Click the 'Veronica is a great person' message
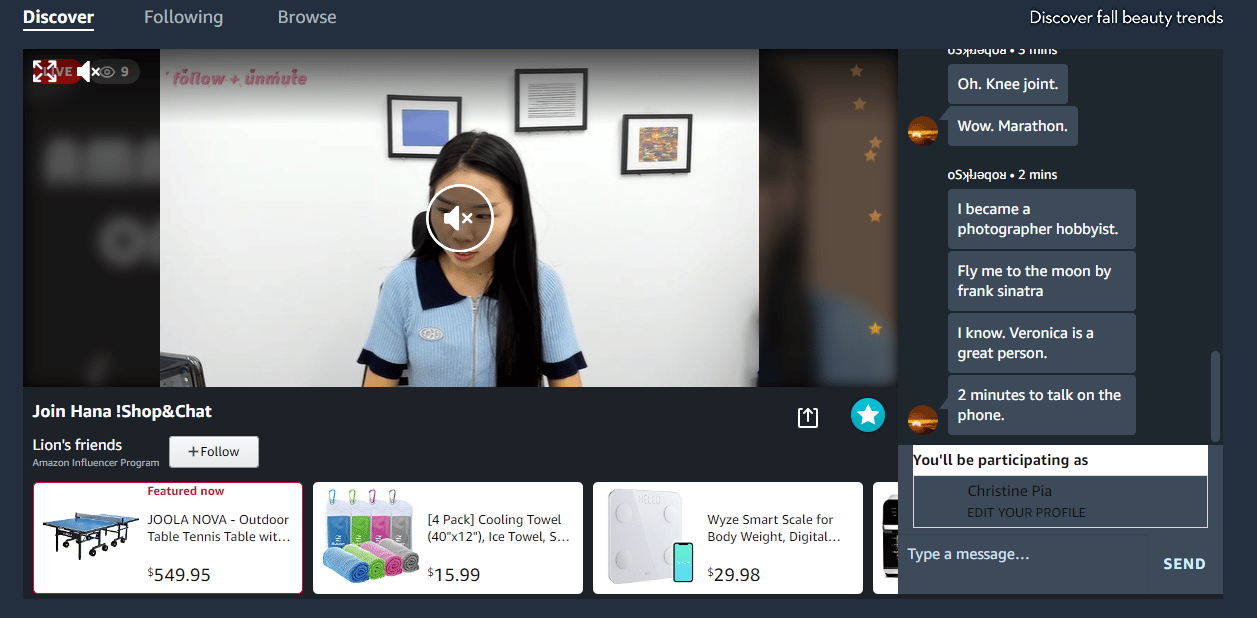The image size is (1257, 618). coord(1041,343)
